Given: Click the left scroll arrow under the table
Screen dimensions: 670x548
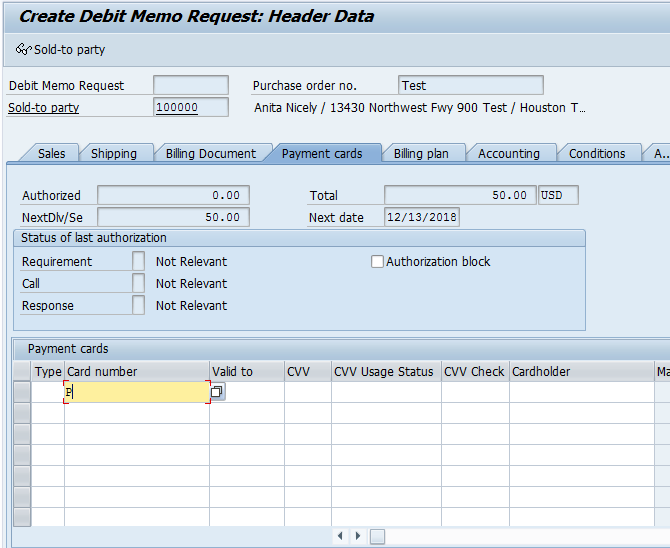Looking at the screenshot, I should point(342,537).
